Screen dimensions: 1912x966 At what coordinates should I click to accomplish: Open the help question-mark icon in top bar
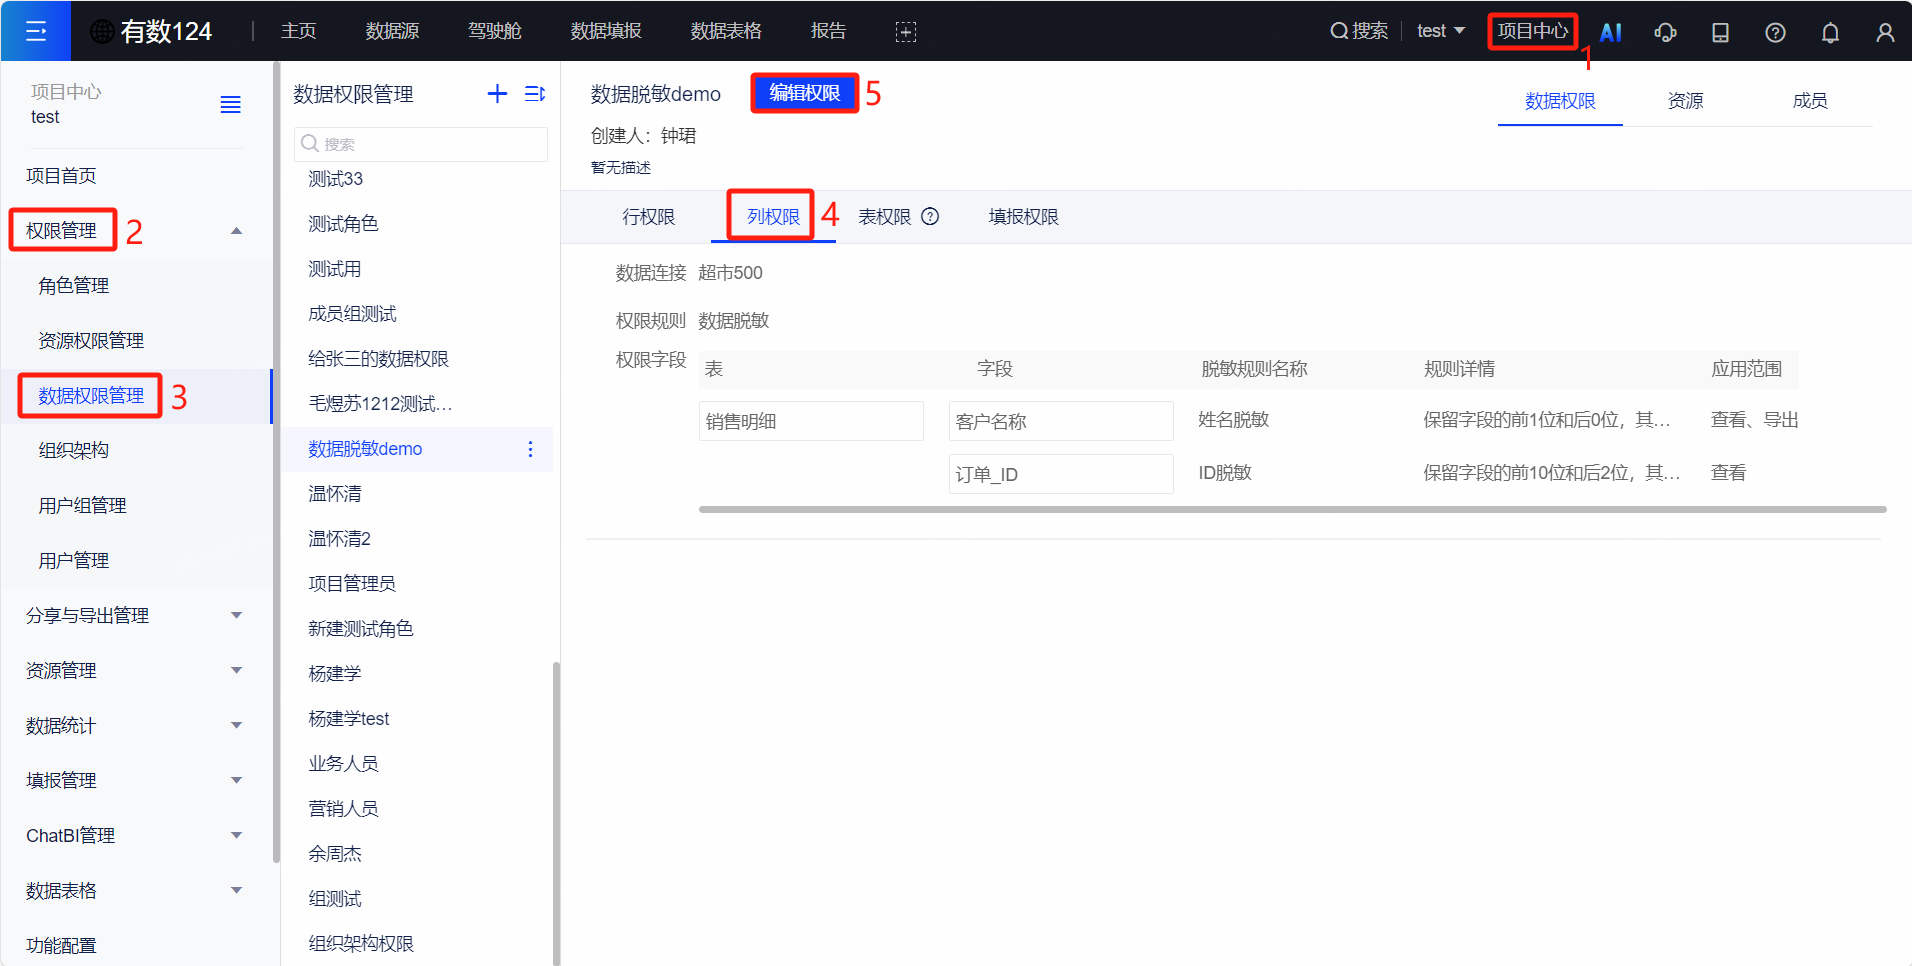pos(1776,31)
